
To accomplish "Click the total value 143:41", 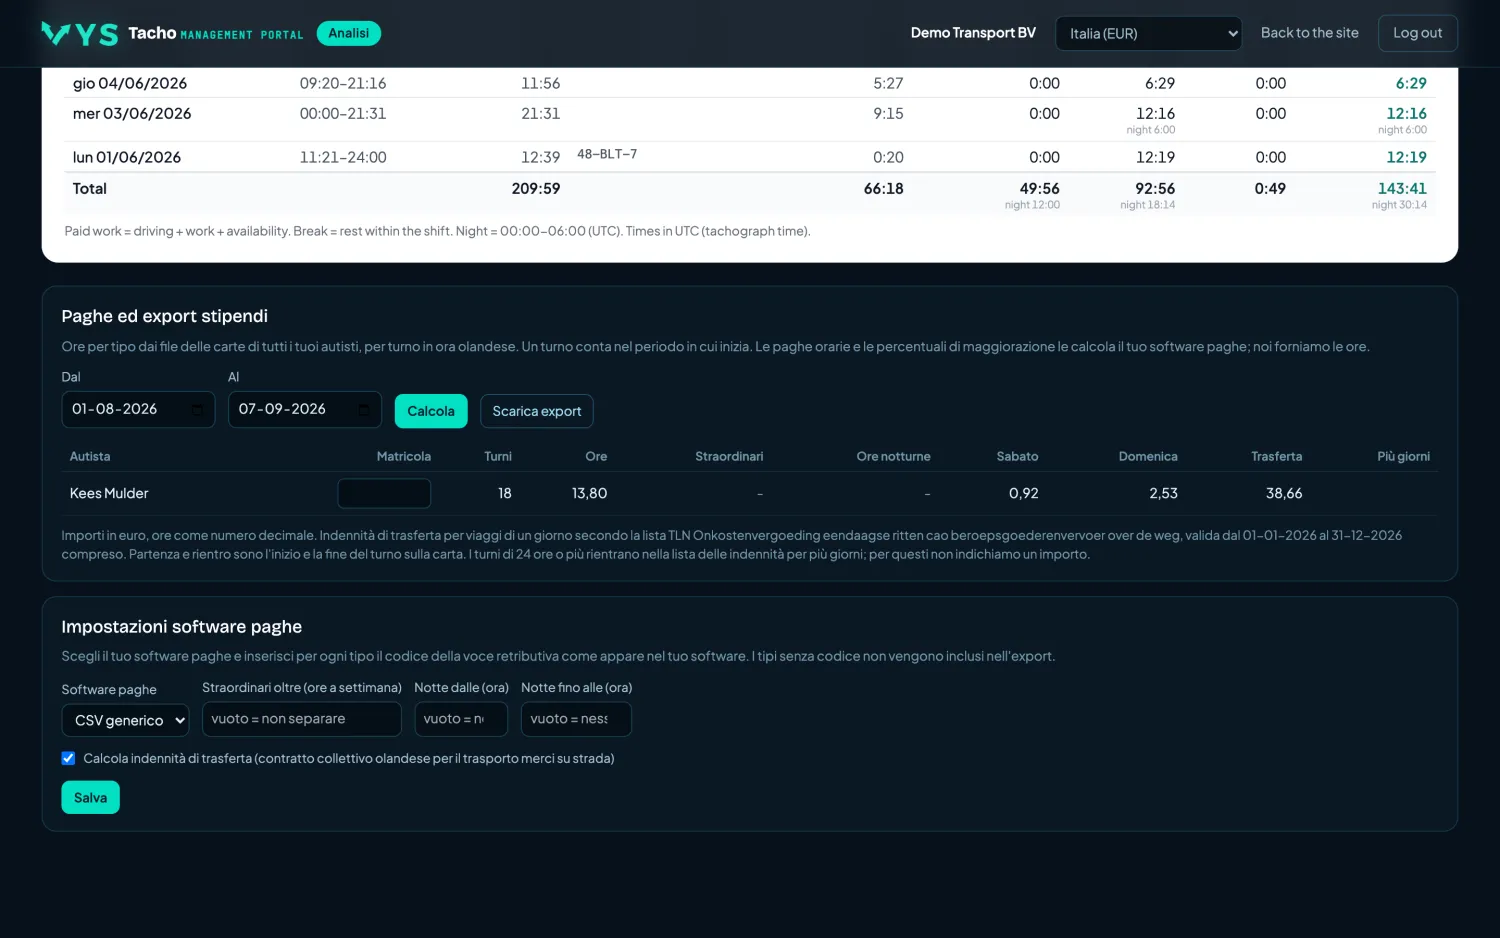I will pos(1402,188).
